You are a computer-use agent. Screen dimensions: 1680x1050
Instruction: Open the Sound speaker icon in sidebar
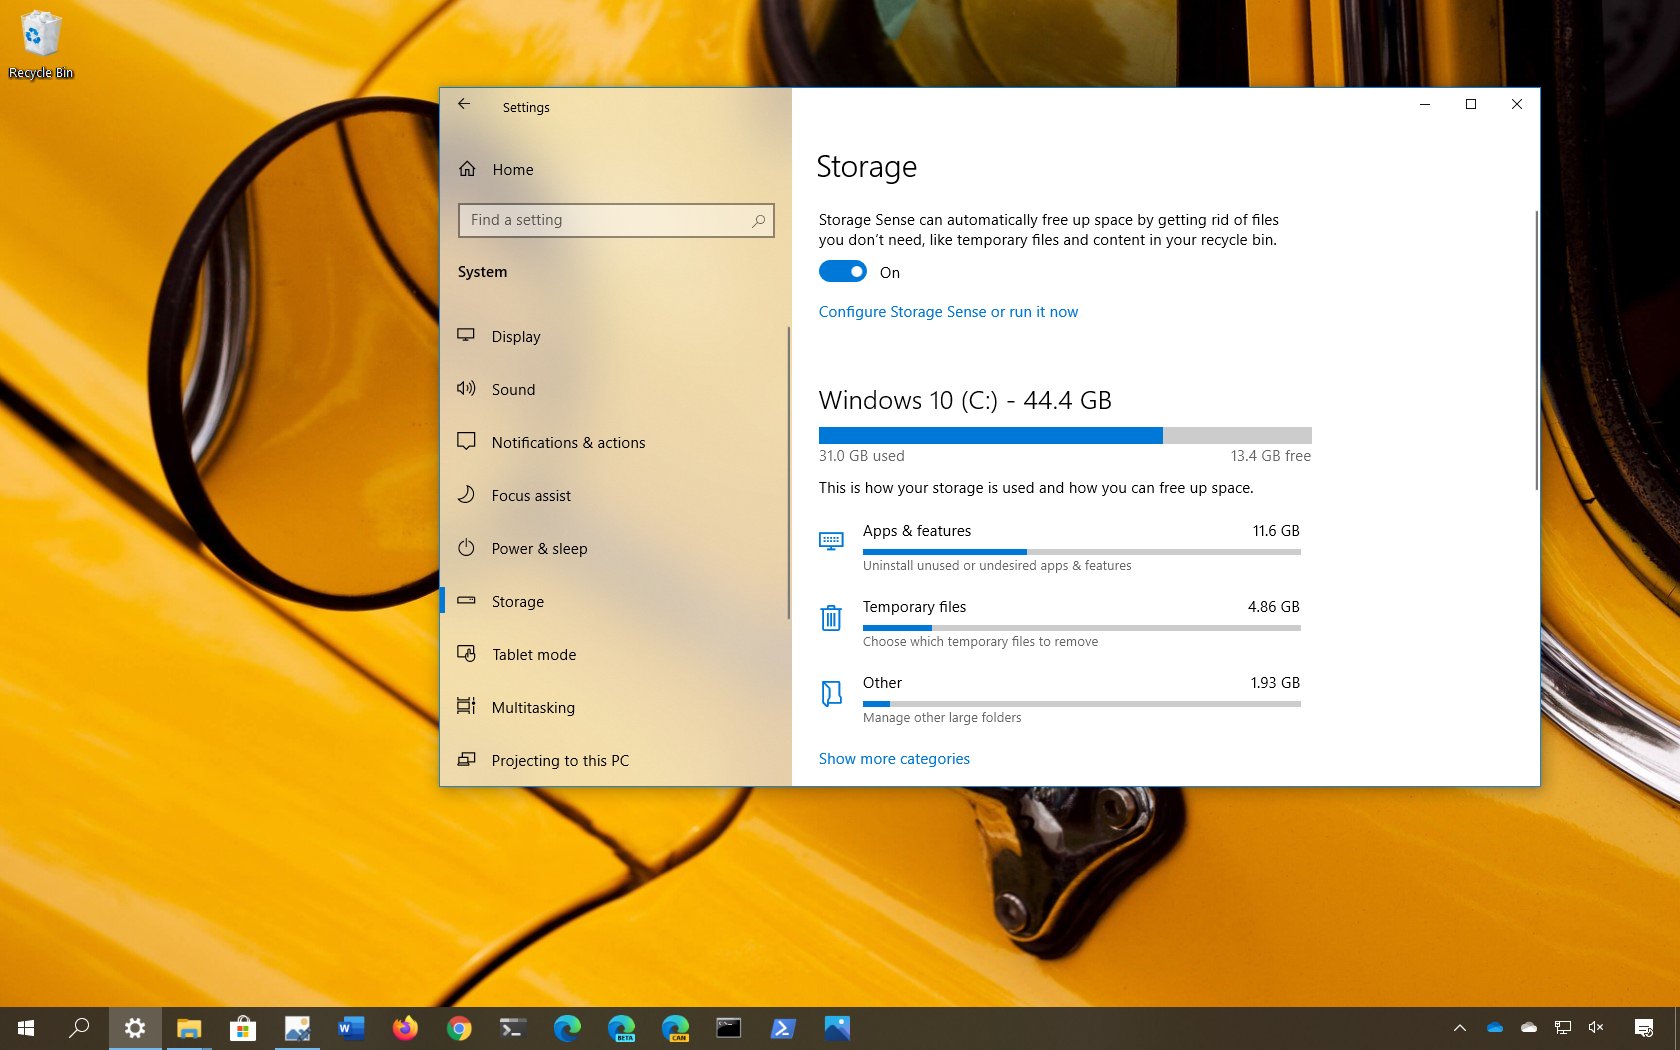(x=466, y=388)
